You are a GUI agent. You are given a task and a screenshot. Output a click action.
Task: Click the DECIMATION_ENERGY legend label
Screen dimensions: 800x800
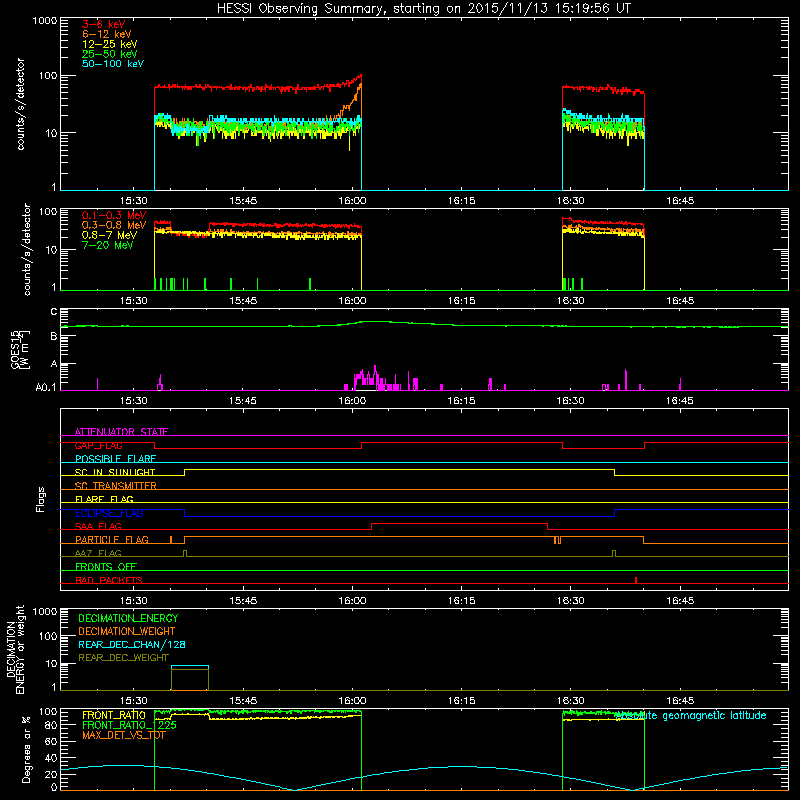pos(128,618)
